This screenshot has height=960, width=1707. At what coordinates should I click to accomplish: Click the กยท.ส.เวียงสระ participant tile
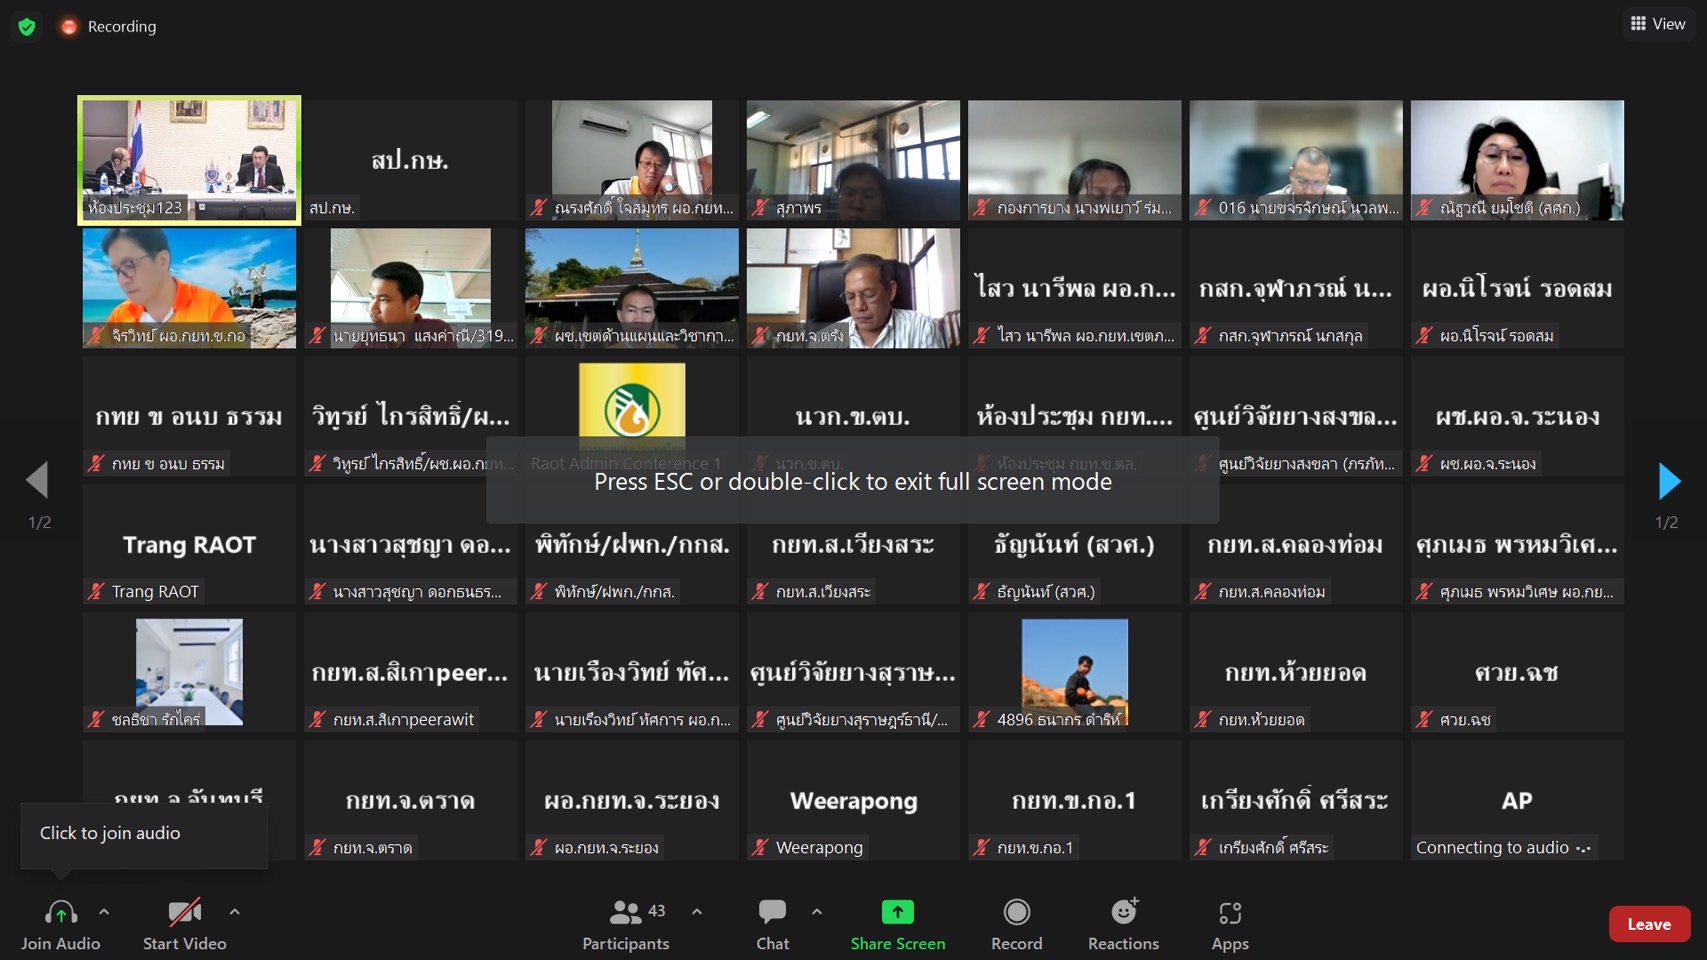pos(853,544)
